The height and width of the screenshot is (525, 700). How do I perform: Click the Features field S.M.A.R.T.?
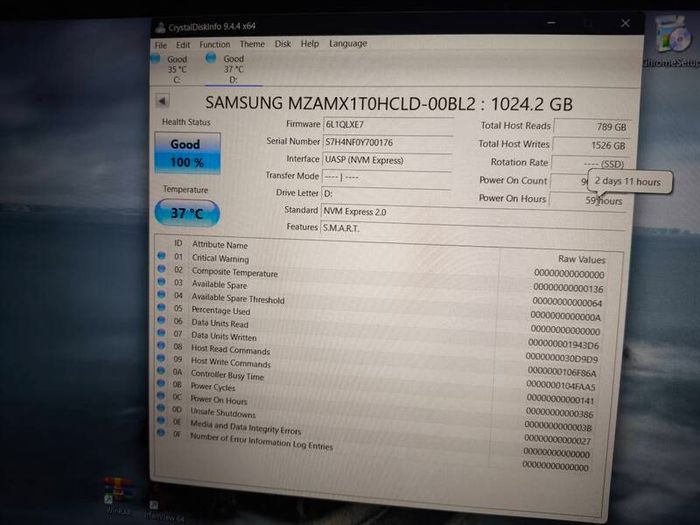(472, 229)
